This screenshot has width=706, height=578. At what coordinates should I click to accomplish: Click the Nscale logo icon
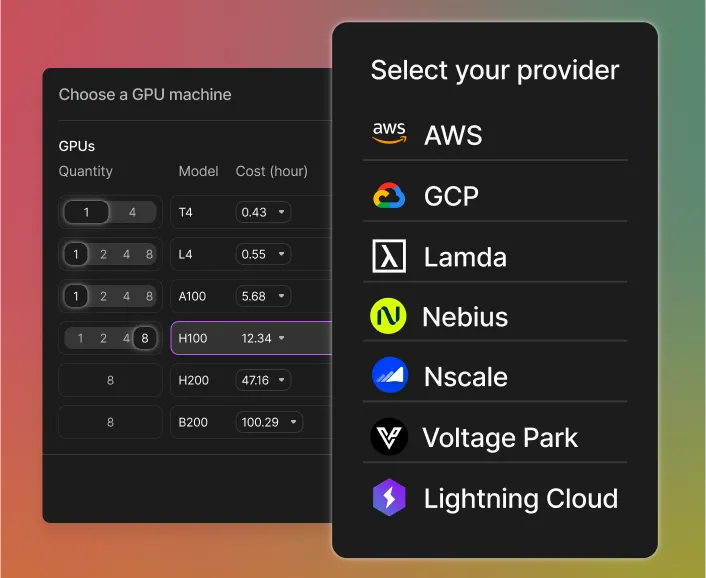pos(389,375)
